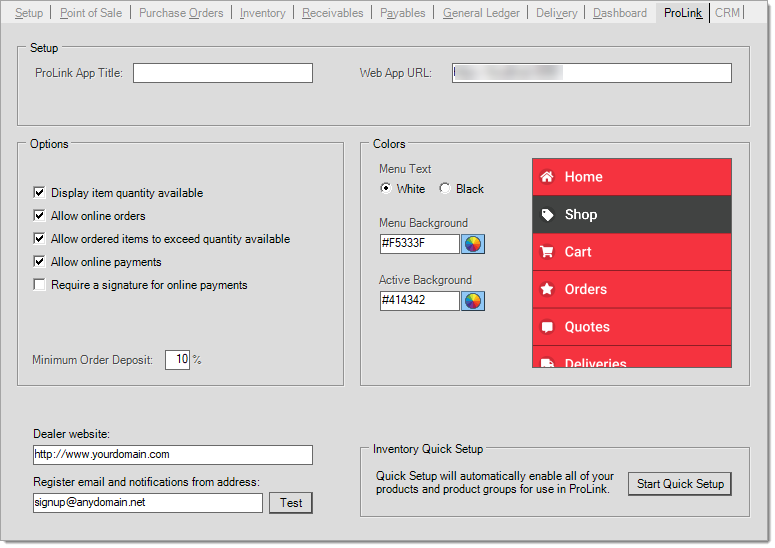
Task: Select the ProLink tab
Action: point(683,13)
